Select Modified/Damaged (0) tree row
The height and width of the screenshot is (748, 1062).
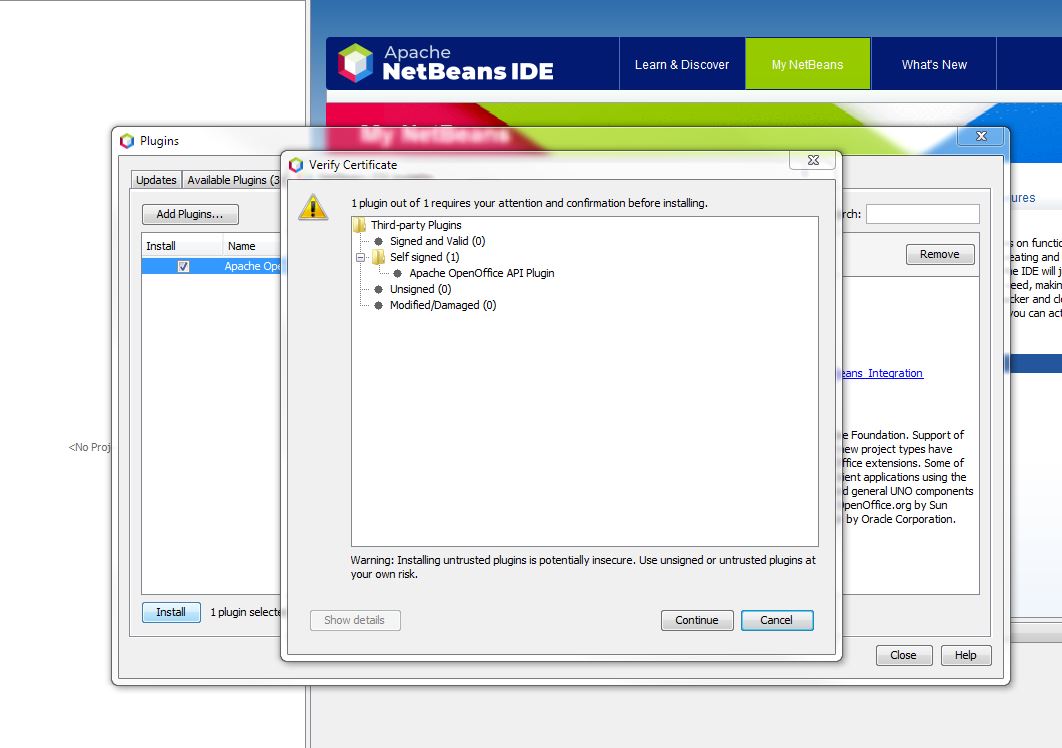[x=443, y=306]
